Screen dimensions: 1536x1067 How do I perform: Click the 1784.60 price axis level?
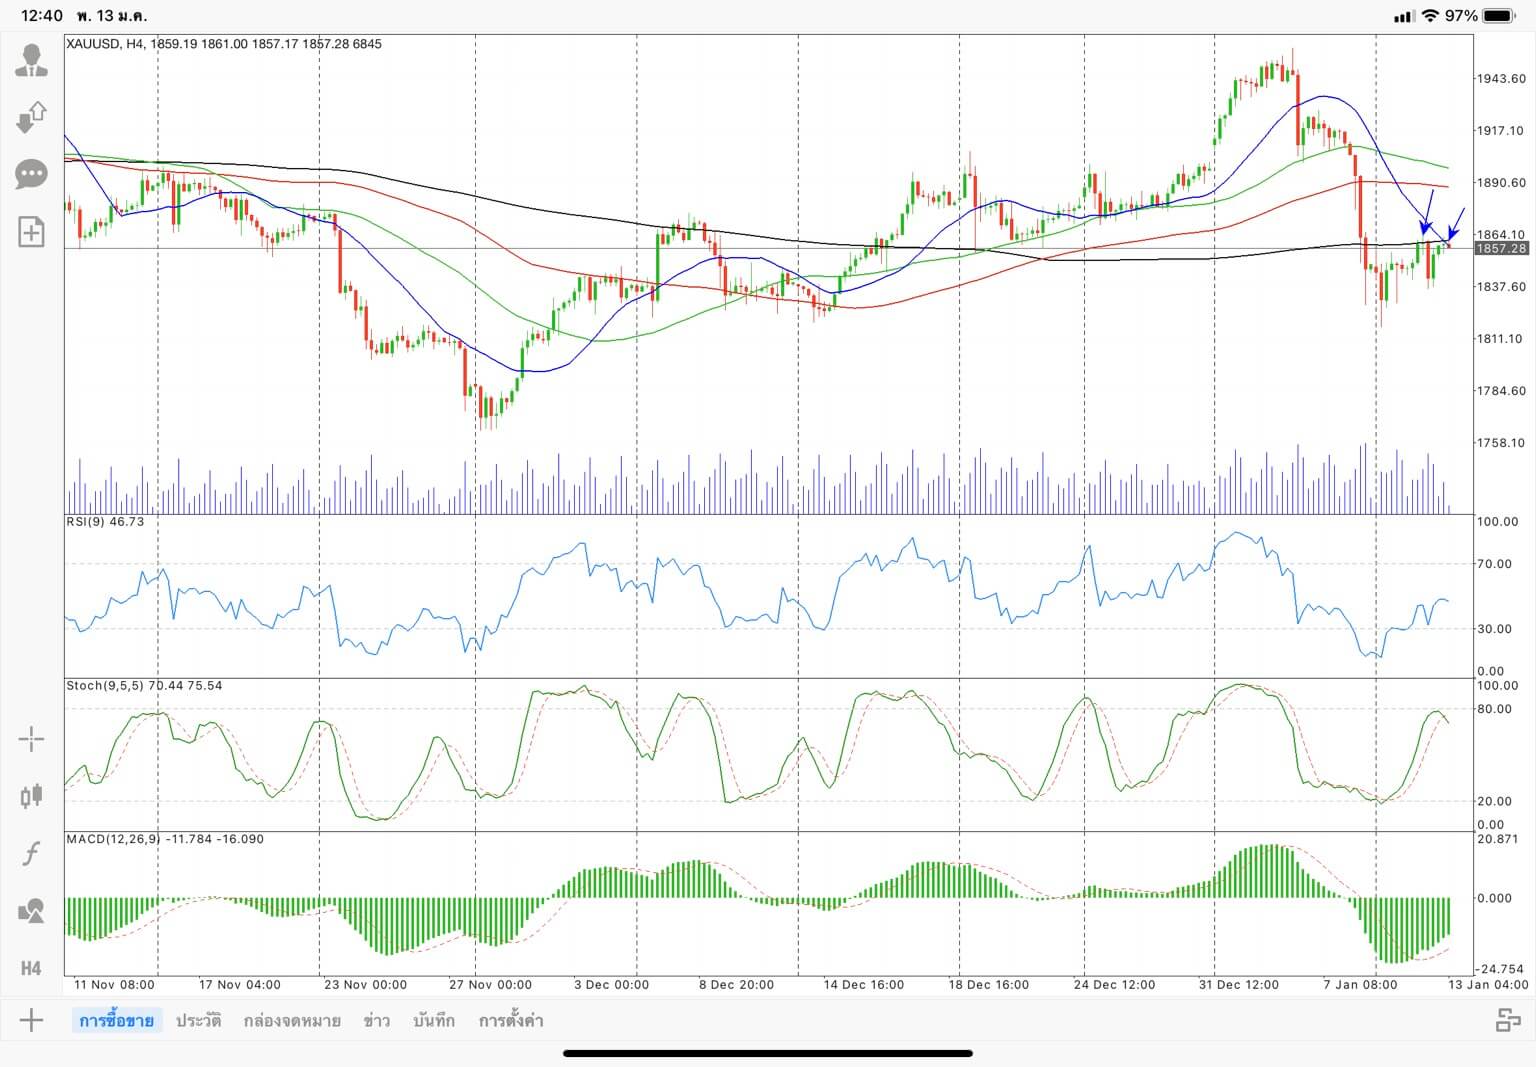tap(1501, 391)
